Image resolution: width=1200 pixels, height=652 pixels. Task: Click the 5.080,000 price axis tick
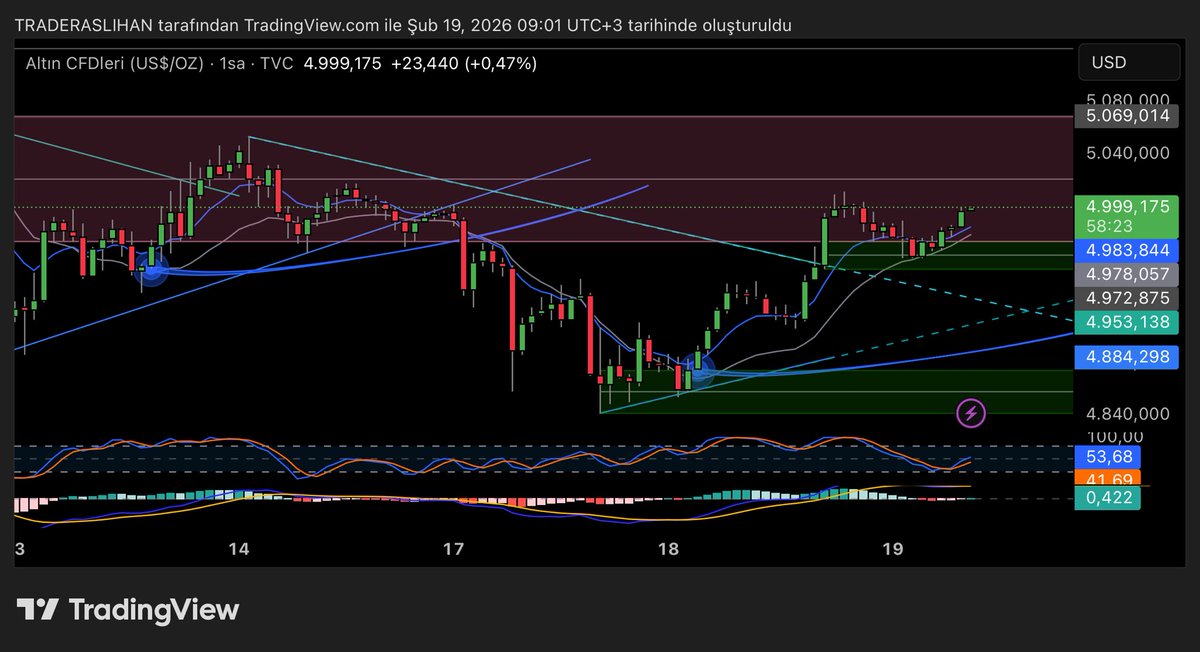coord(1130,100)
